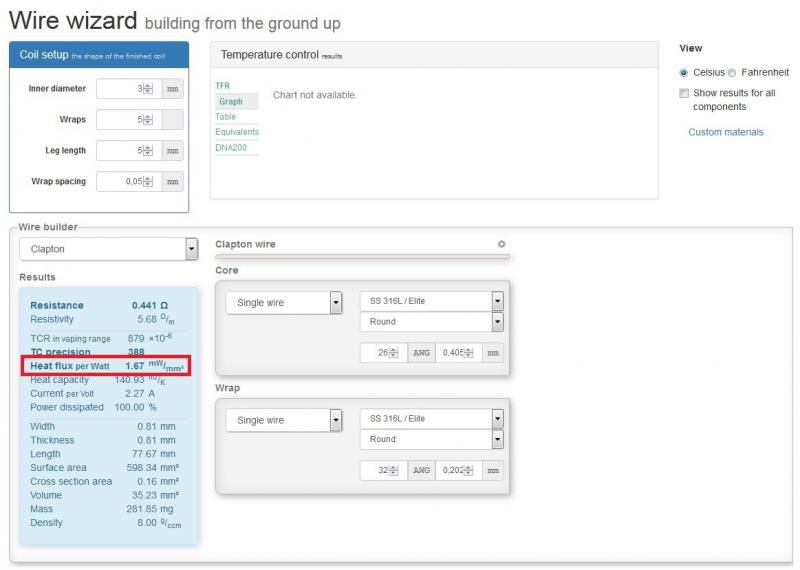Click the wrap AWG 32 spinner arrows
The image size is (800, 570).
(x=393, y=470)
